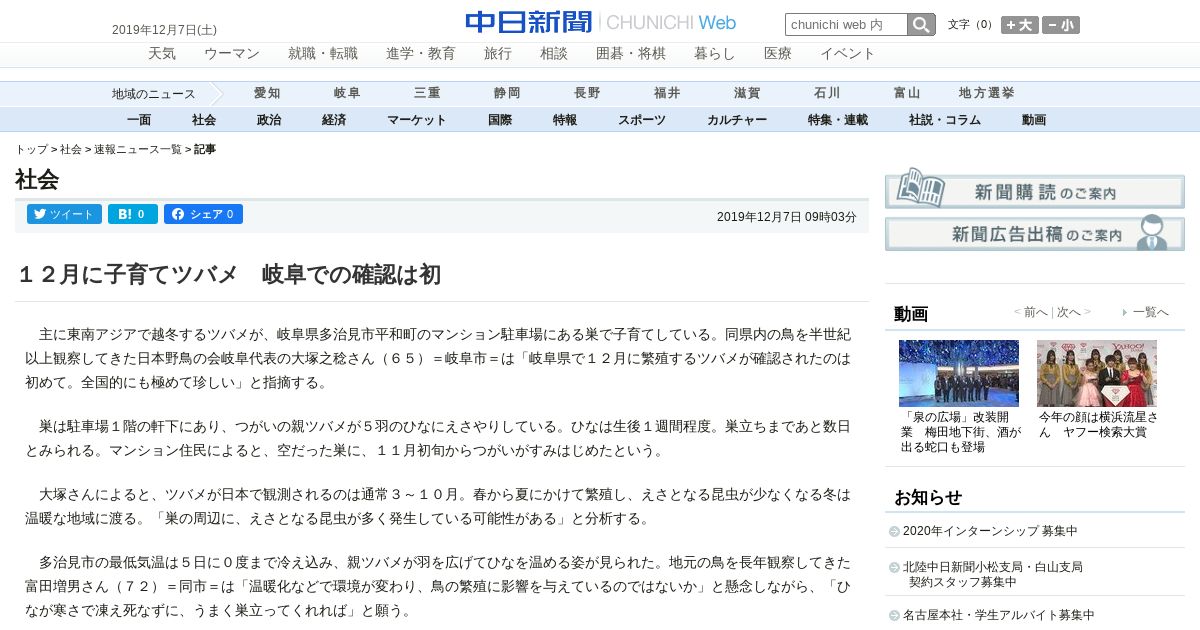Click in the chunichi web search field
Image resolution: width=1200 pixels, height=630 pixels.
pos(846,25)
